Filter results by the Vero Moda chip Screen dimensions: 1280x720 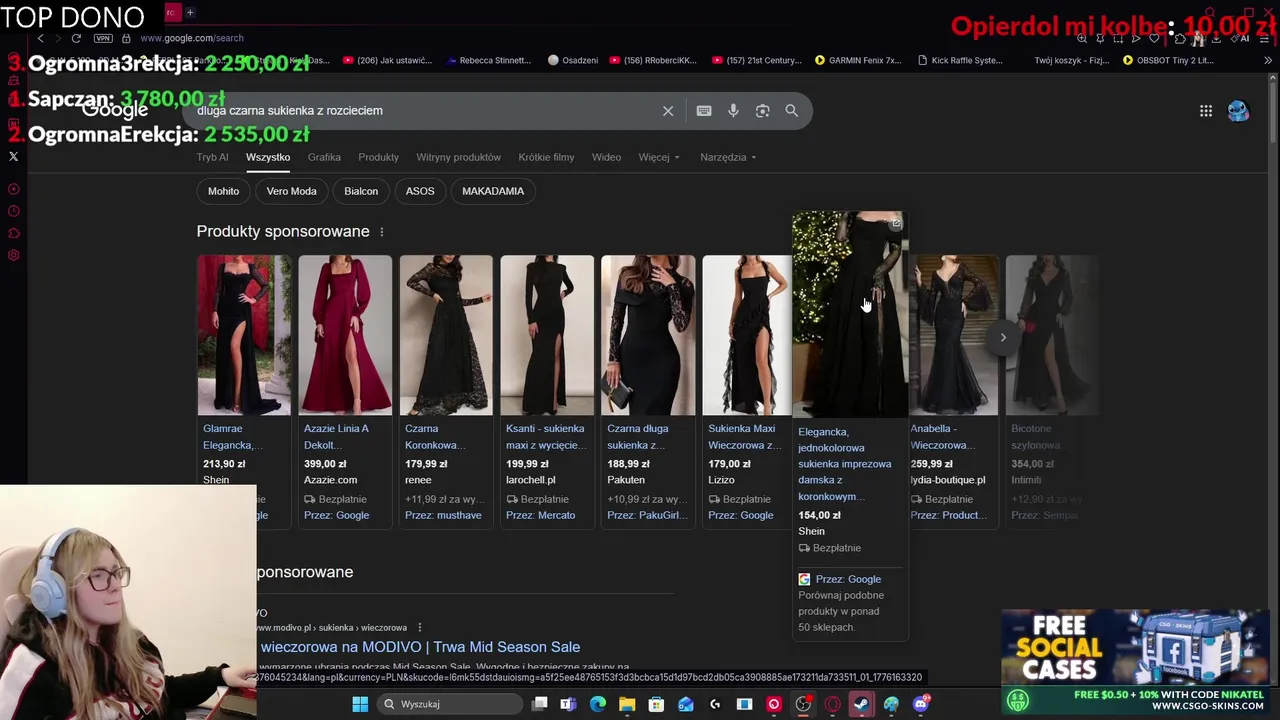pos(291,191)
